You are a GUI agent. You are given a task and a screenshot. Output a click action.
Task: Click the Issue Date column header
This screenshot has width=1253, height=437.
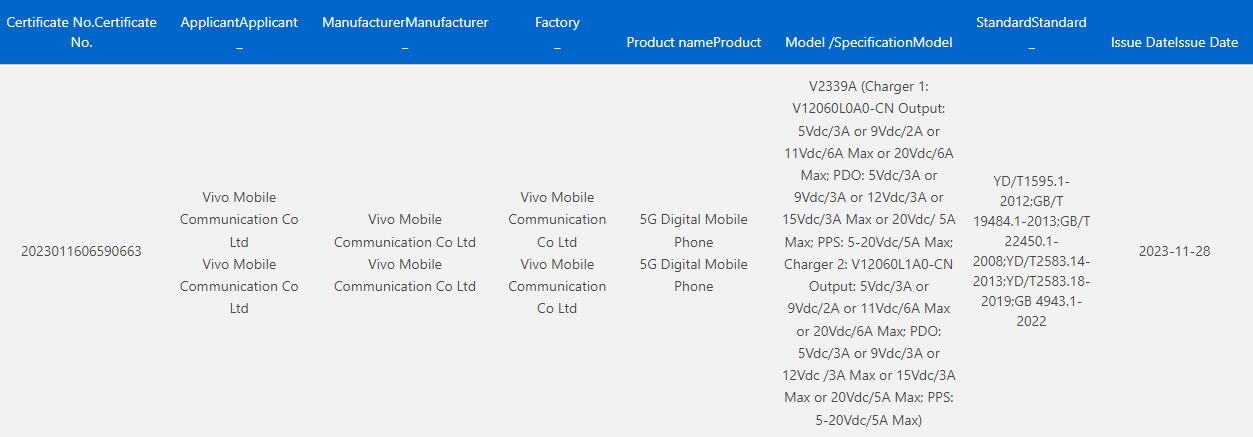(x=1174, y=42)
